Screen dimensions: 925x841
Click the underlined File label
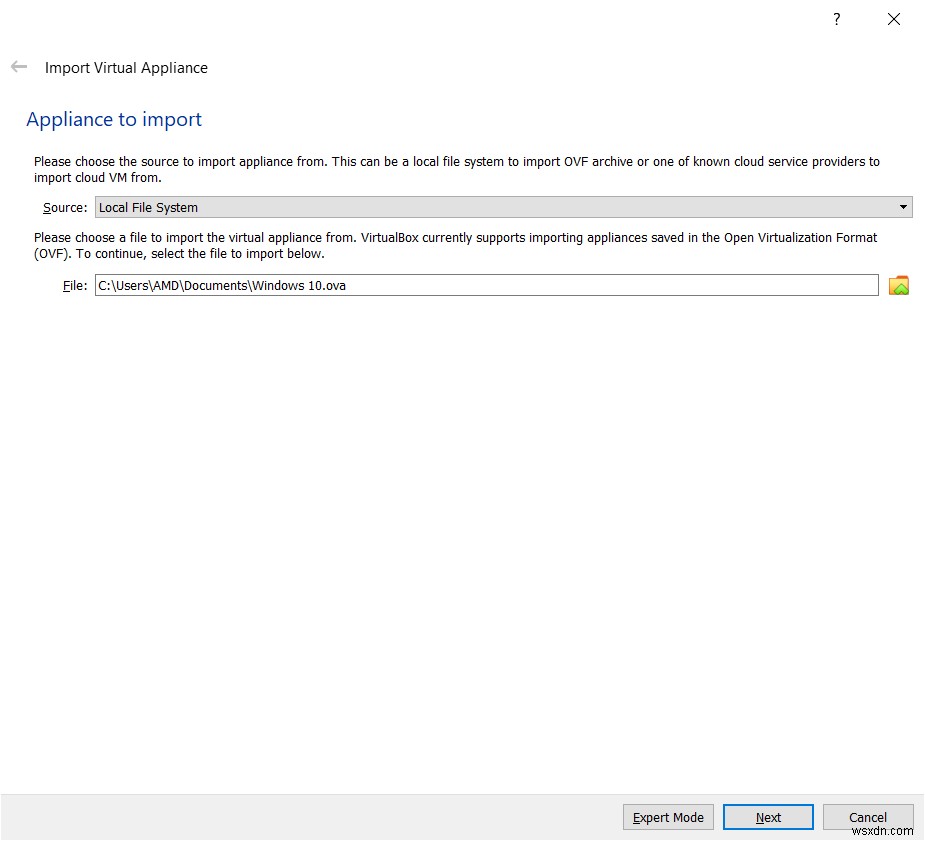pos(74,285)
